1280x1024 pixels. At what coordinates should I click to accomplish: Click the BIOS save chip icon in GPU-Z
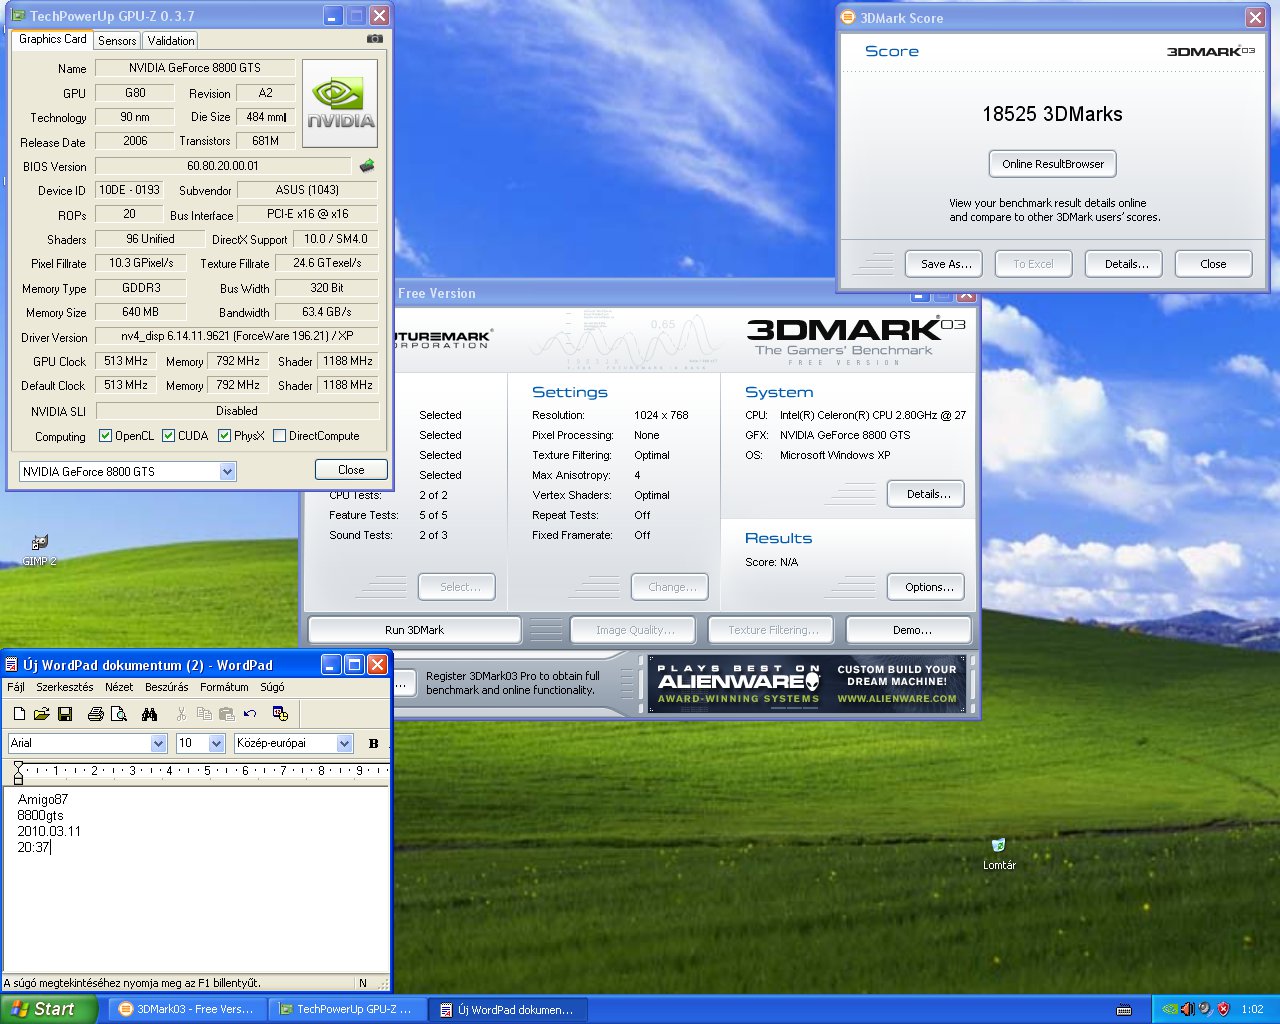(x=367, y=166)
